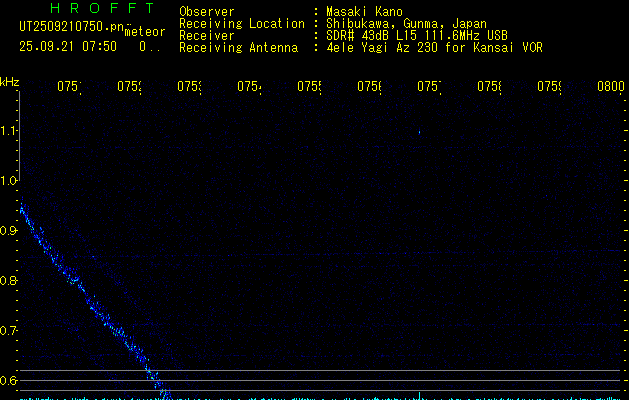
Task: Click the Receiving Antenna field label
Action: pyautogui.click(x=238, y=47)
